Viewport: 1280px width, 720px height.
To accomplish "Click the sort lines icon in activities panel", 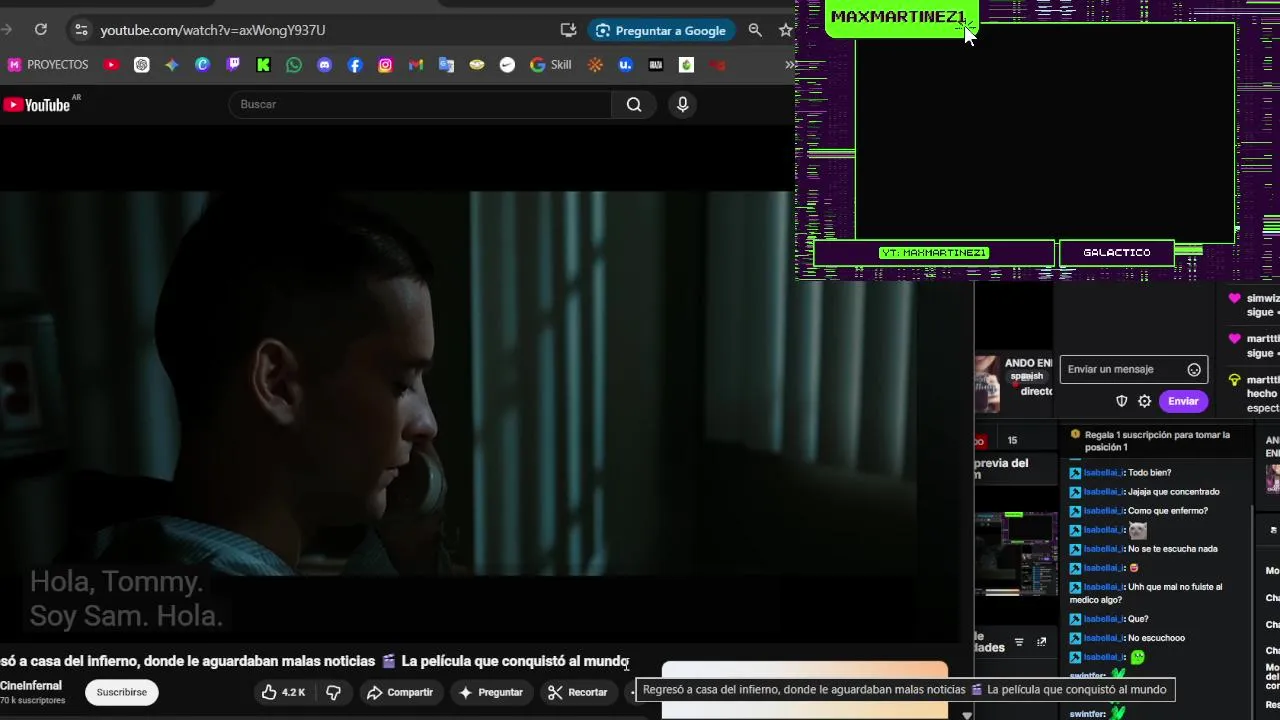I will tap(1019, 642).
